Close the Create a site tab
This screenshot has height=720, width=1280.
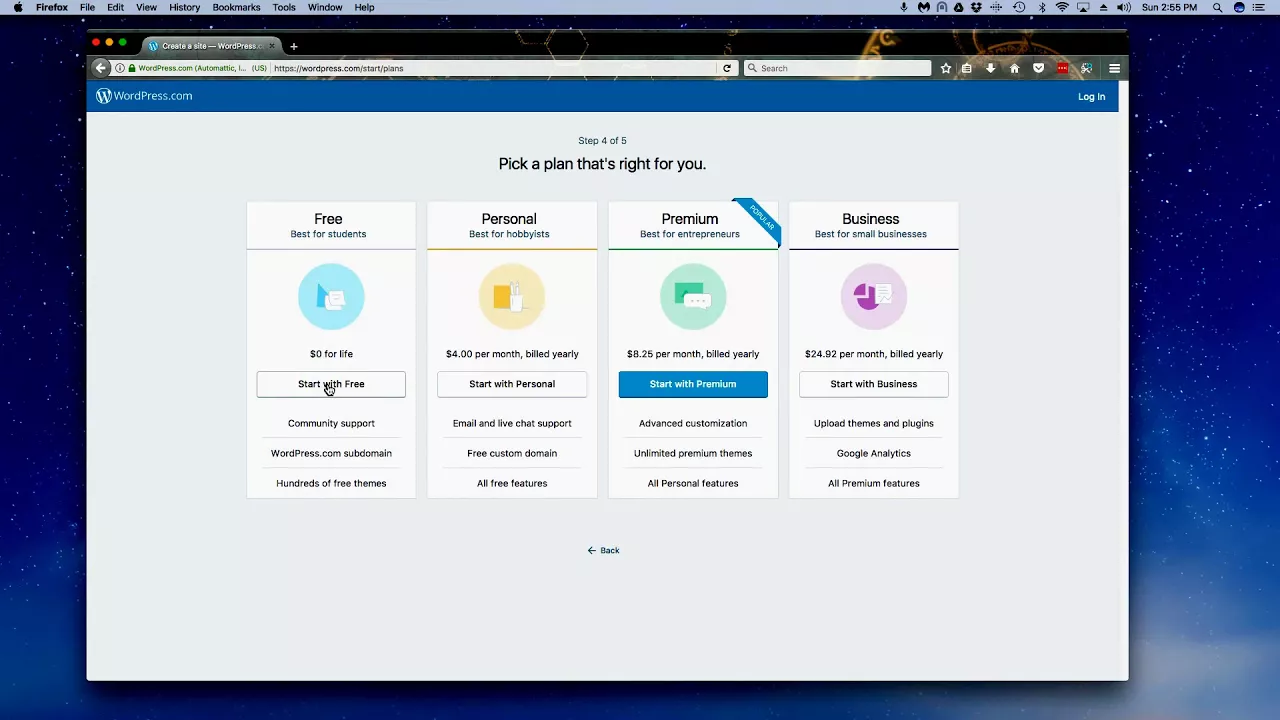click(x=271, y=46)
